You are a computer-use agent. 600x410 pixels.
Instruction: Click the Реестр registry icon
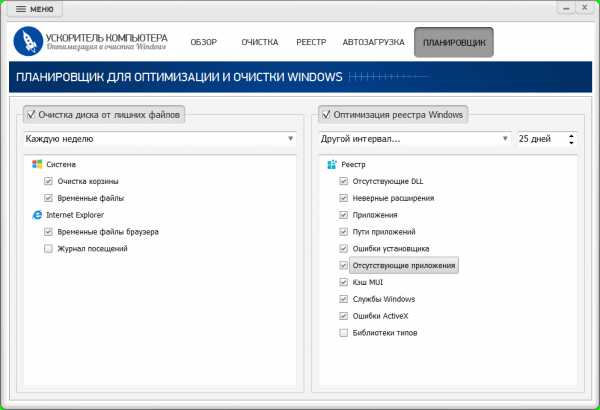332,164
